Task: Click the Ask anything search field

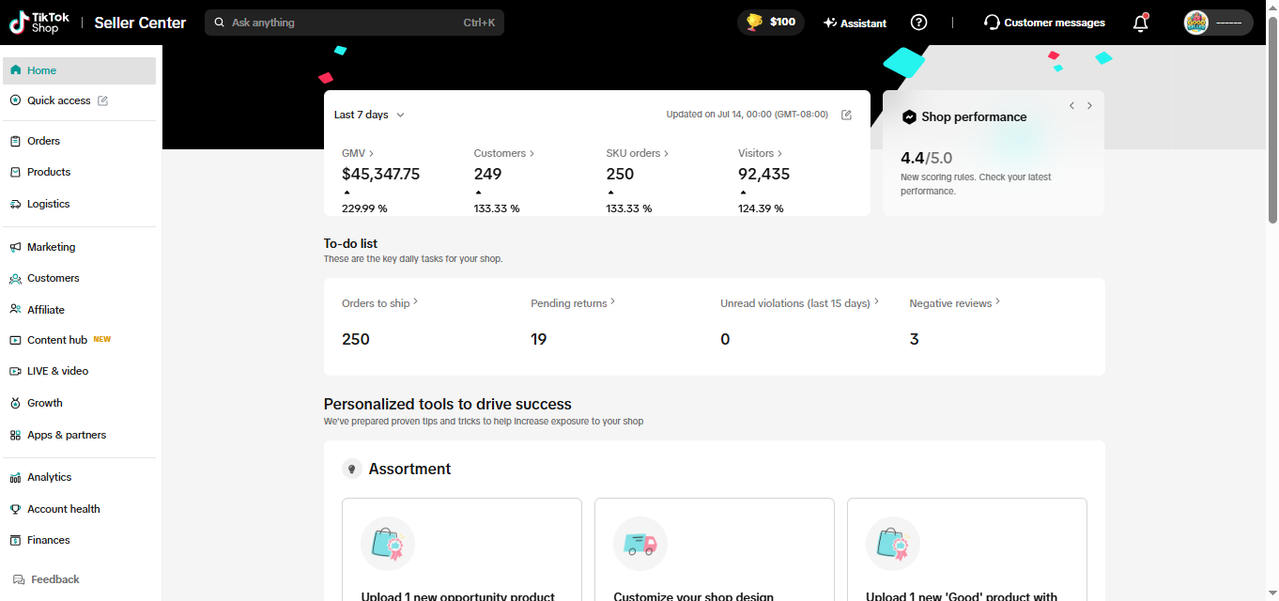Action: pyautogui.click(x=354, y=22)
